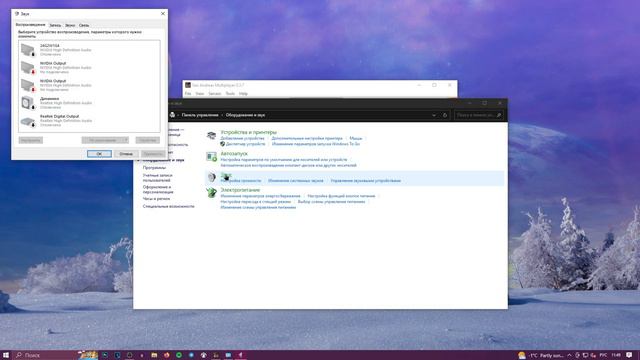Viewport: 640px width, 360px height.
Task: Open Firefox icon on the taskbar
Action: [167, 355]
